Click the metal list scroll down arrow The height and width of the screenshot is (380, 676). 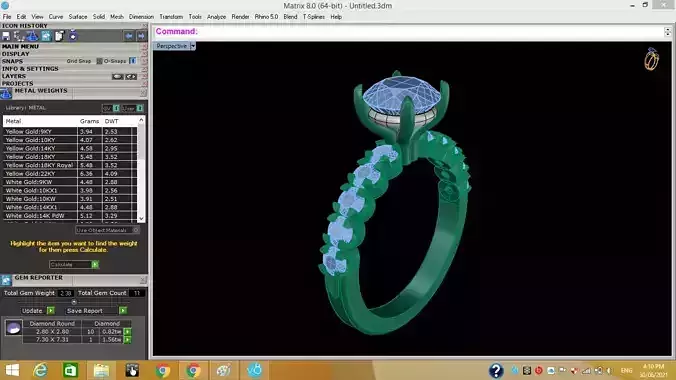click(x=141, y=218)
